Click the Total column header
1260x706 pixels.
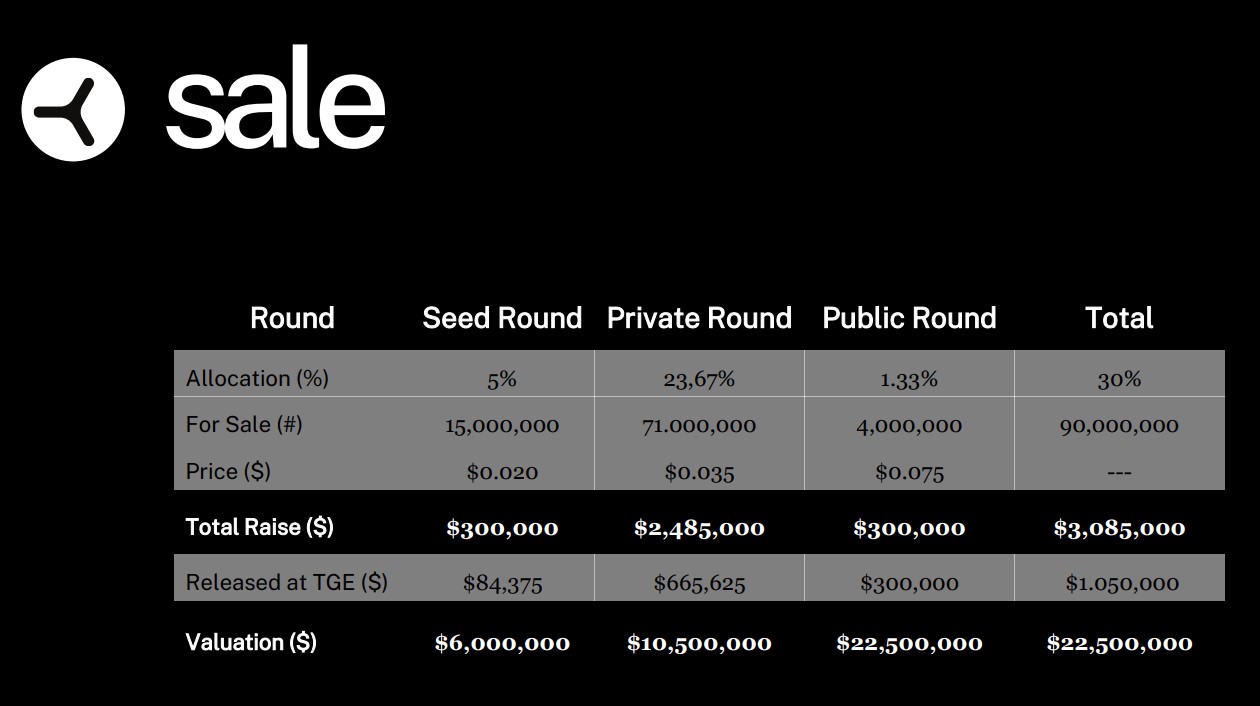click(1119, 318)
